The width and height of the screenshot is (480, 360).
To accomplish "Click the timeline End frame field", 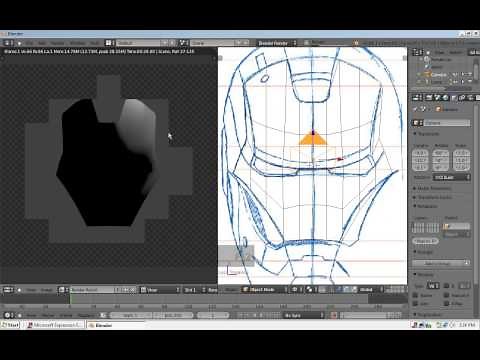I will point(173,315).
